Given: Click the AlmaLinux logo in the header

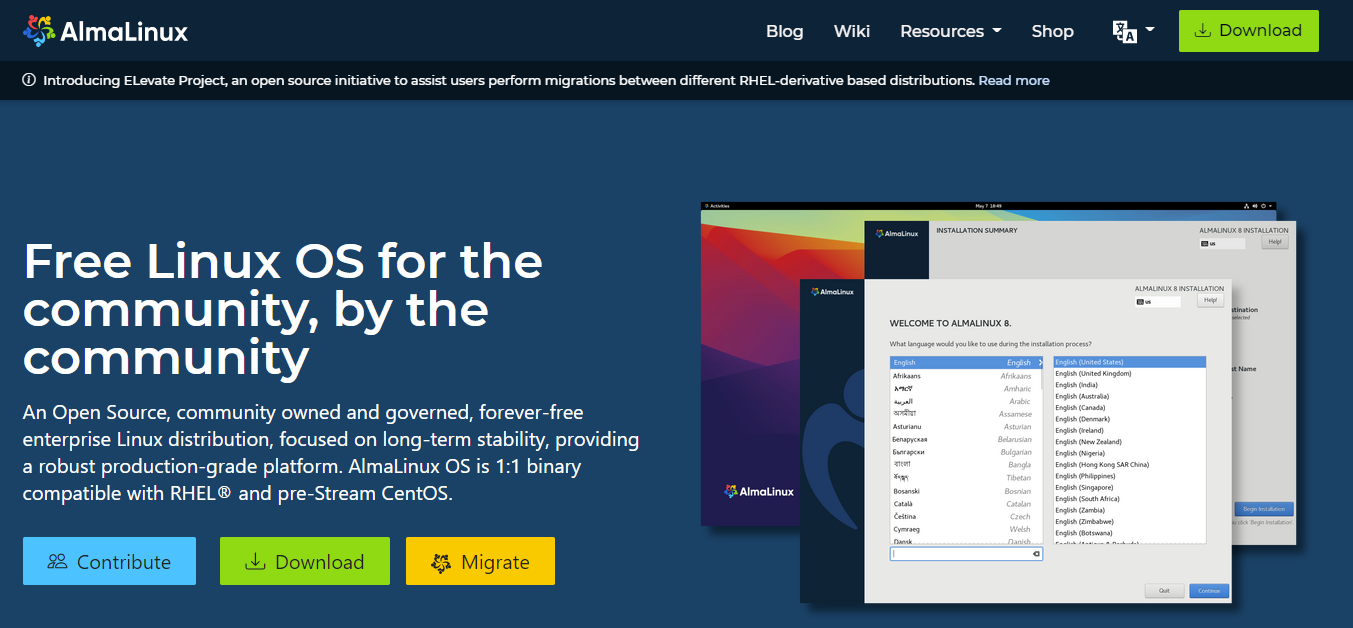Looking at the screenshot, I should (x=105, y=31).
